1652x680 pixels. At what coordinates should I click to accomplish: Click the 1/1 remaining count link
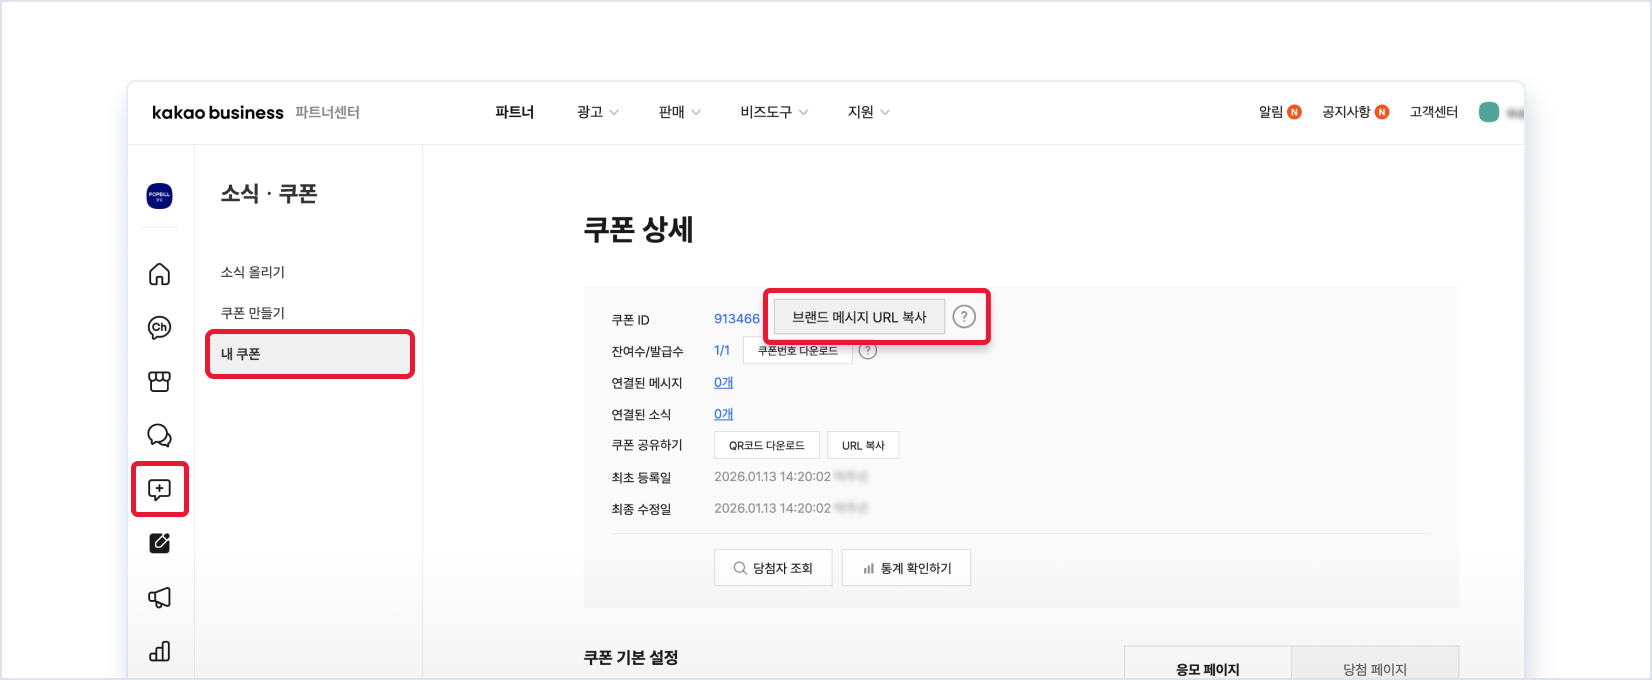click(x=722, y=351)
